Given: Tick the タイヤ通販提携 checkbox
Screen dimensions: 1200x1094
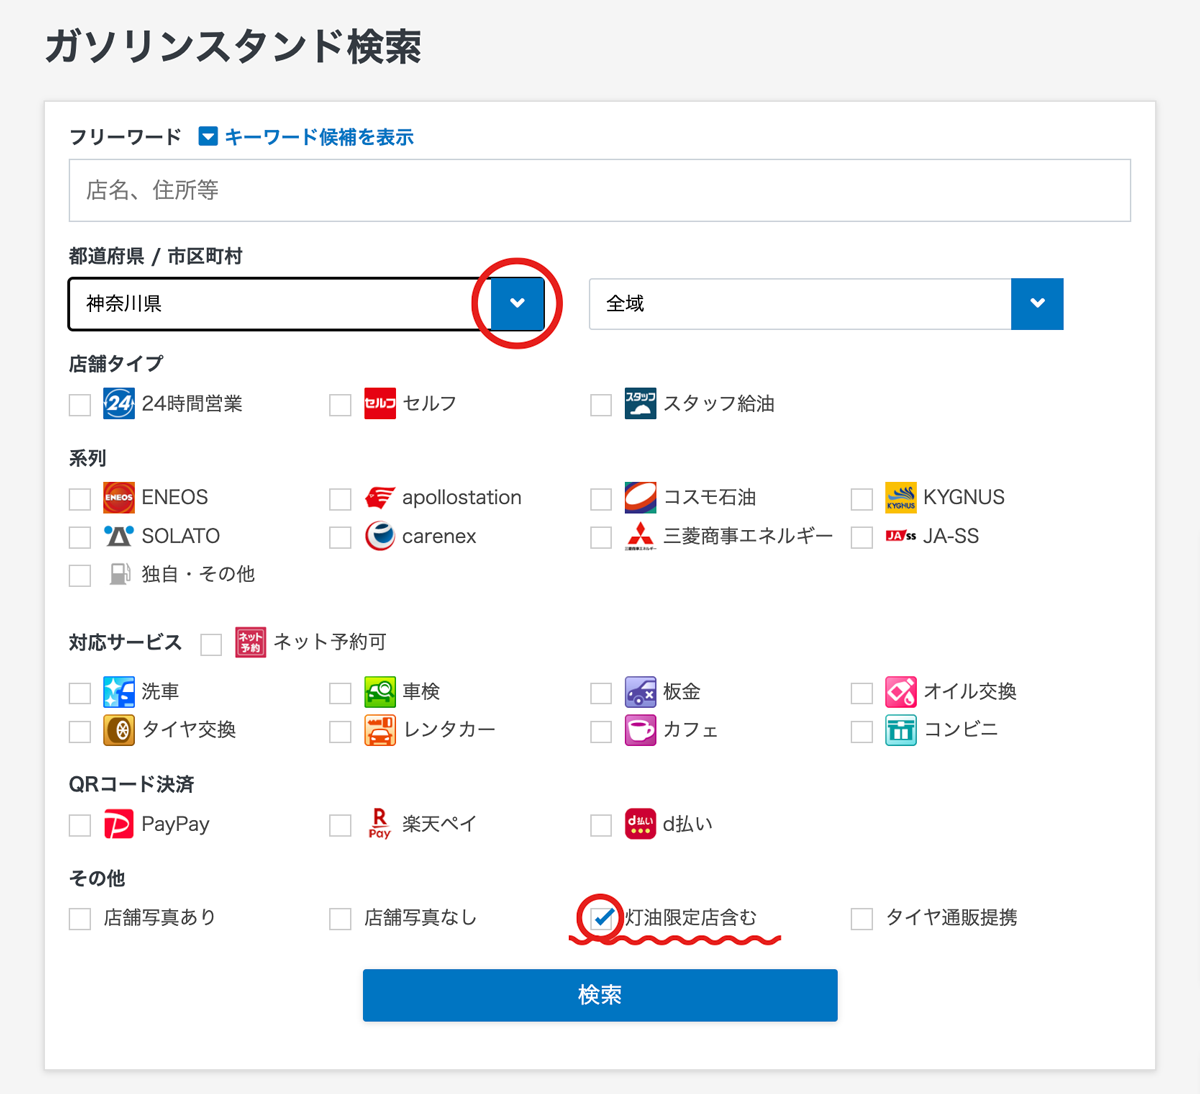Looking at the screenshot, I should coord(862,919).
